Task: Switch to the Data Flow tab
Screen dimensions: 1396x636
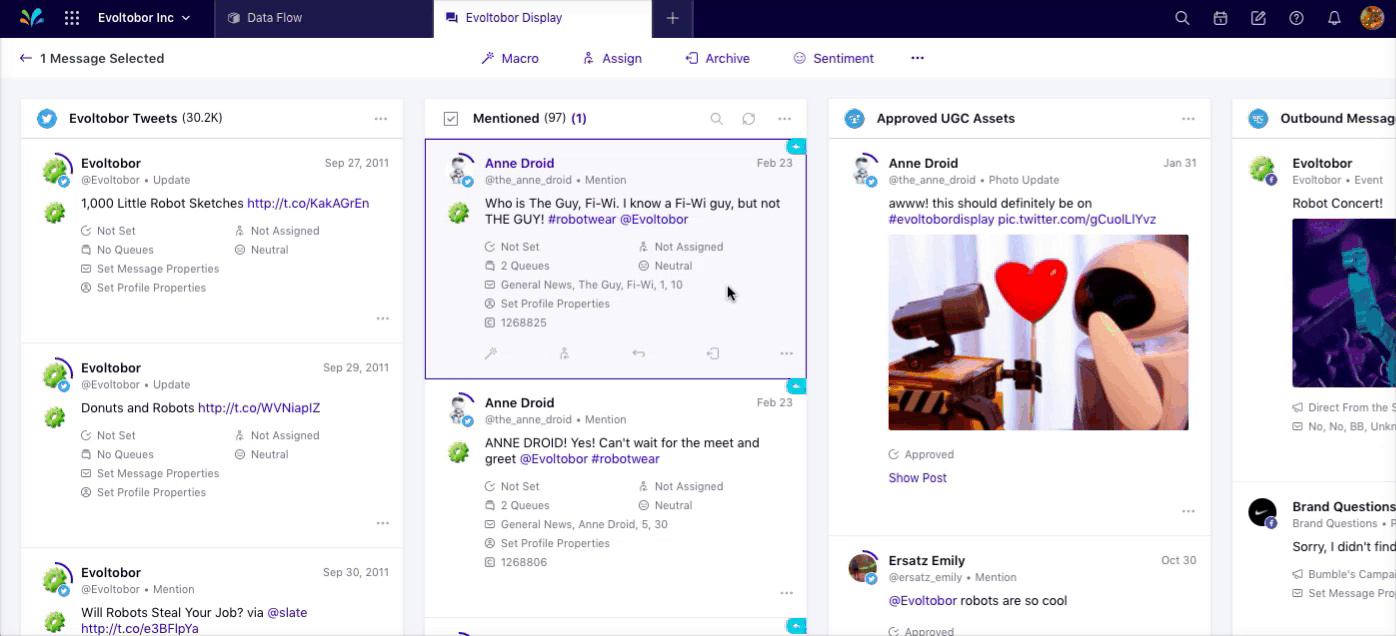Action: tap(324, 18)
